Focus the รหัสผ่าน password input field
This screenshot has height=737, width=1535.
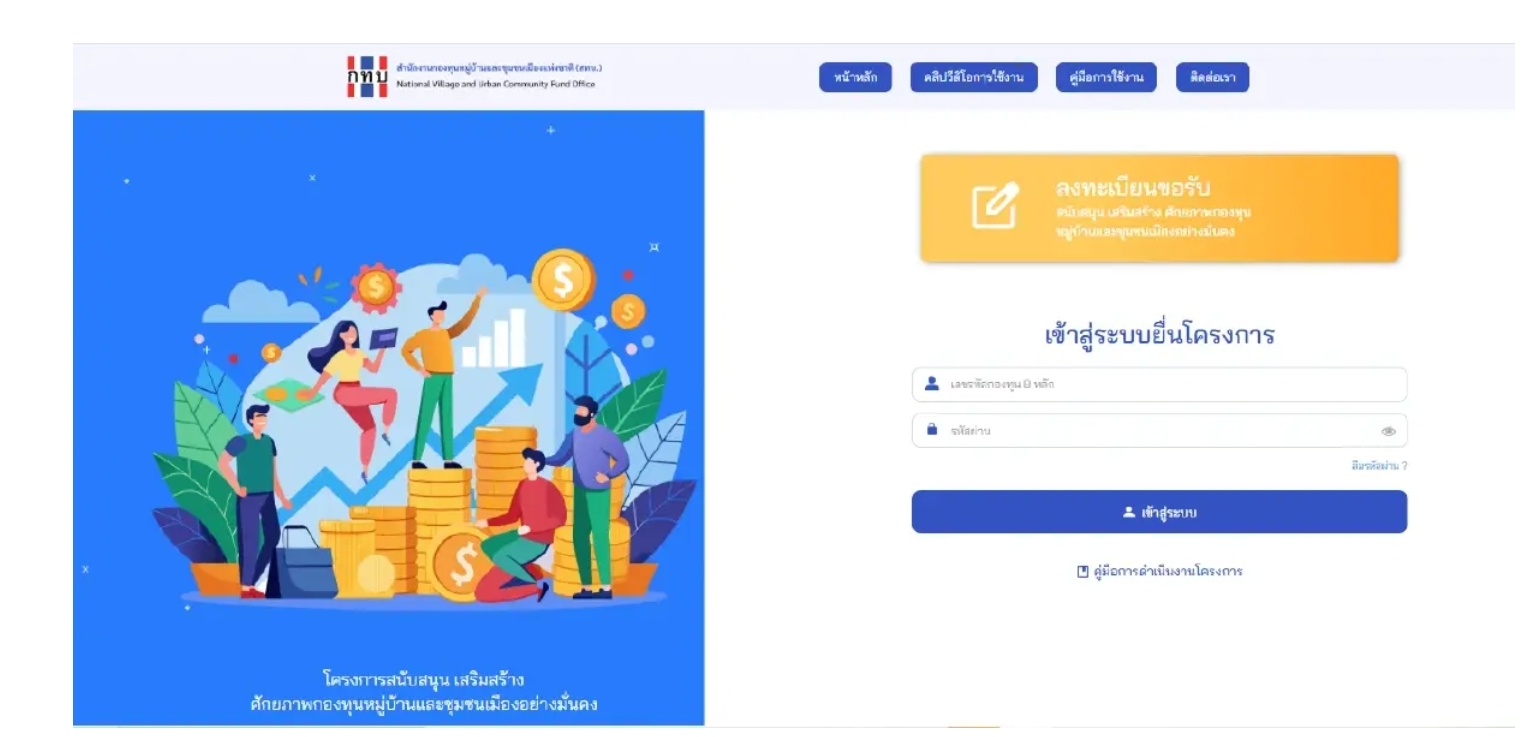click(x=1159, y=430)
